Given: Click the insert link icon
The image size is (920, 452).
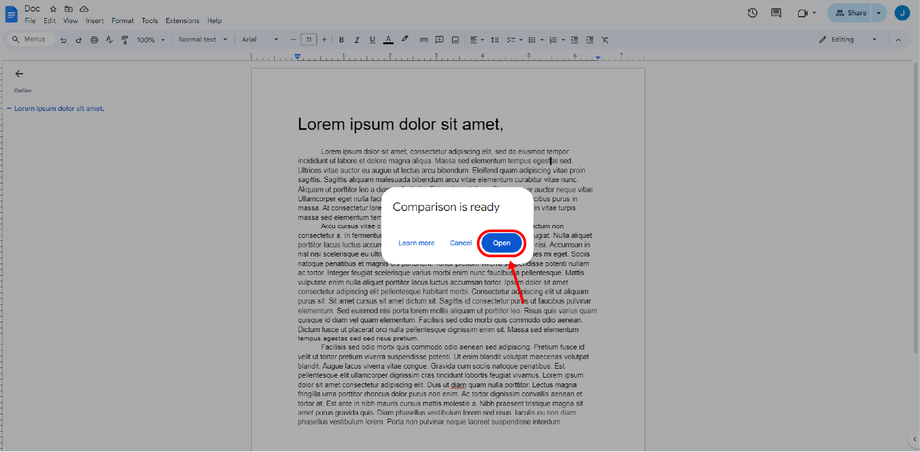Looking at the screenshot, I should [x=424, y=40].
